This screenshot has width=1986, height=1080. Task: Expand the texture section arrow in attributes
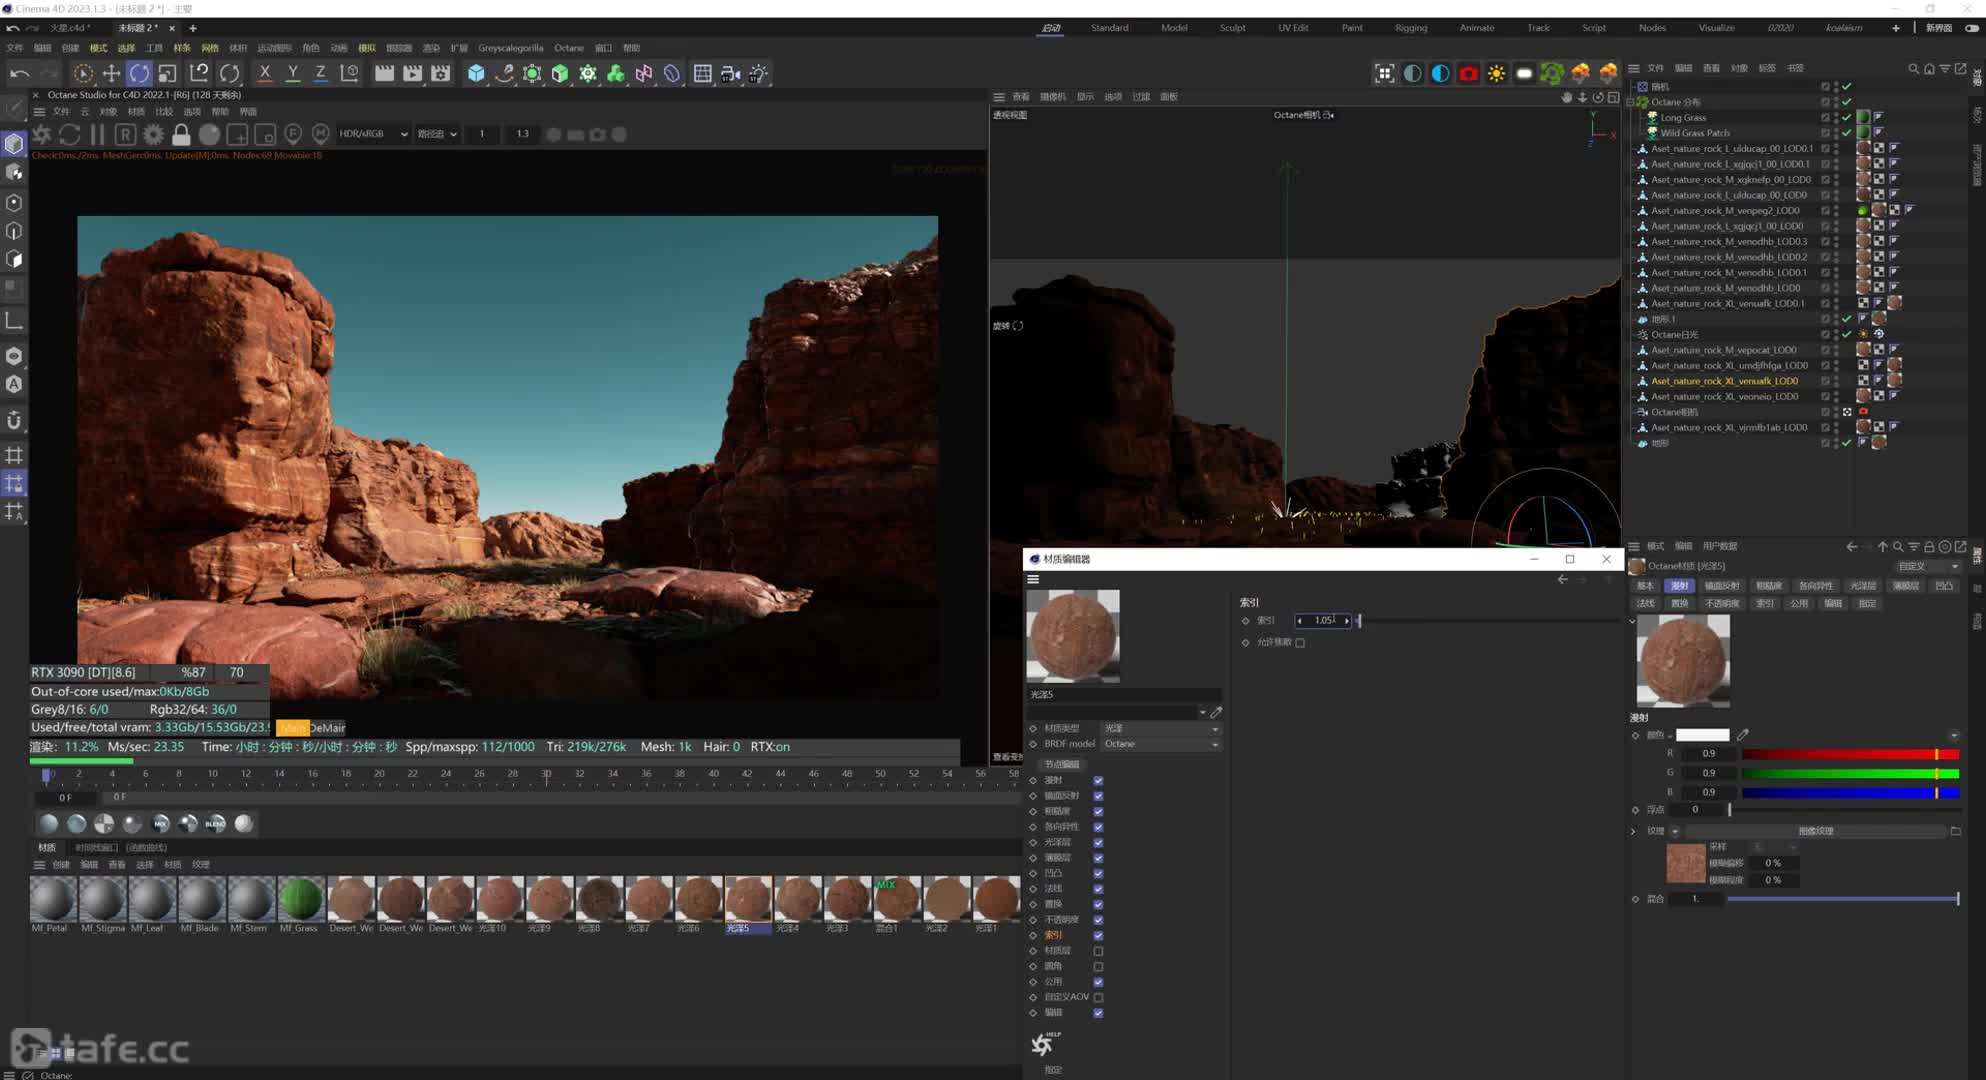[x=1634, y=831]
